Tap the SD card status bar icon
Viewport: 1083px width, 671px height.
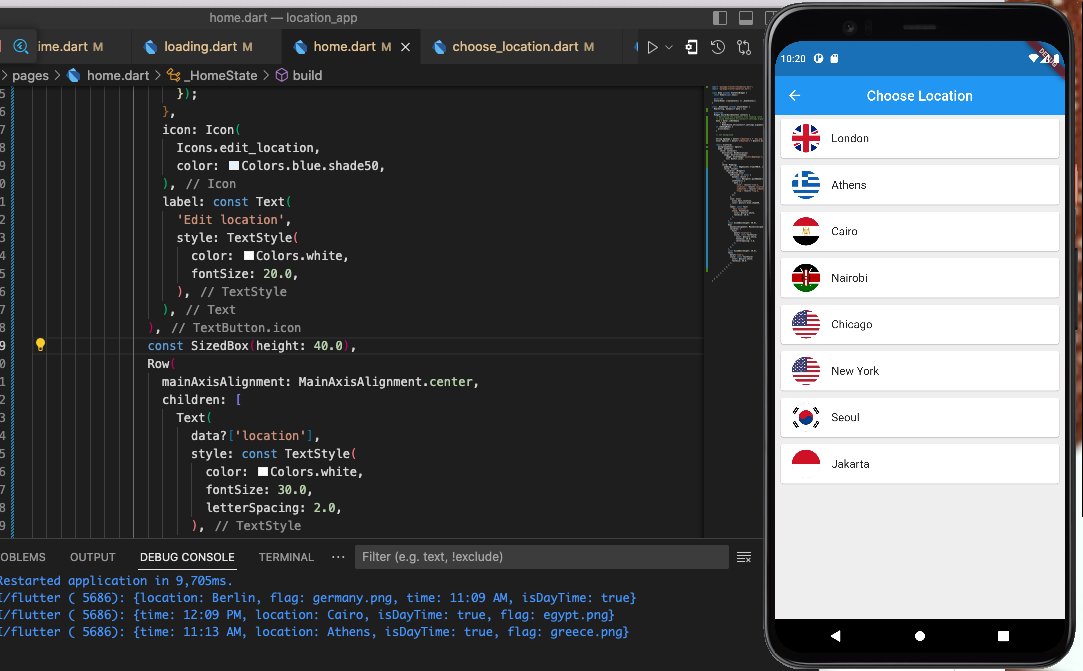coord(834,59)
